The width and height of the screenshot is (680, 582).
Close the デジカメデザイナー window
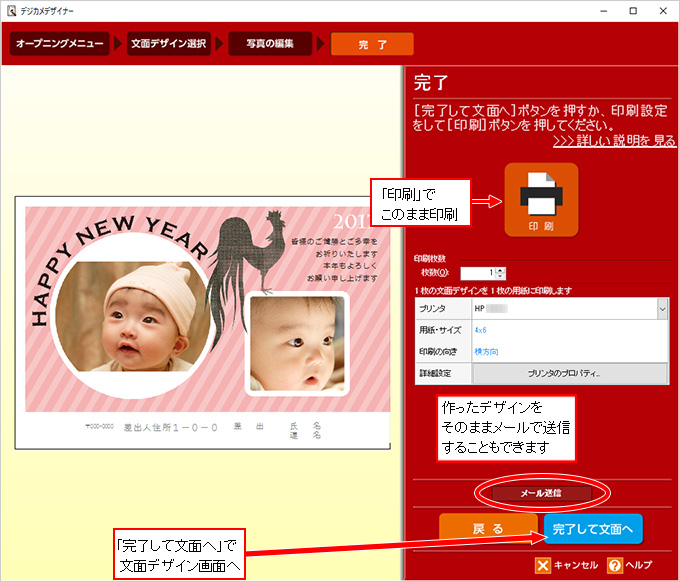[x=663, y=11]
